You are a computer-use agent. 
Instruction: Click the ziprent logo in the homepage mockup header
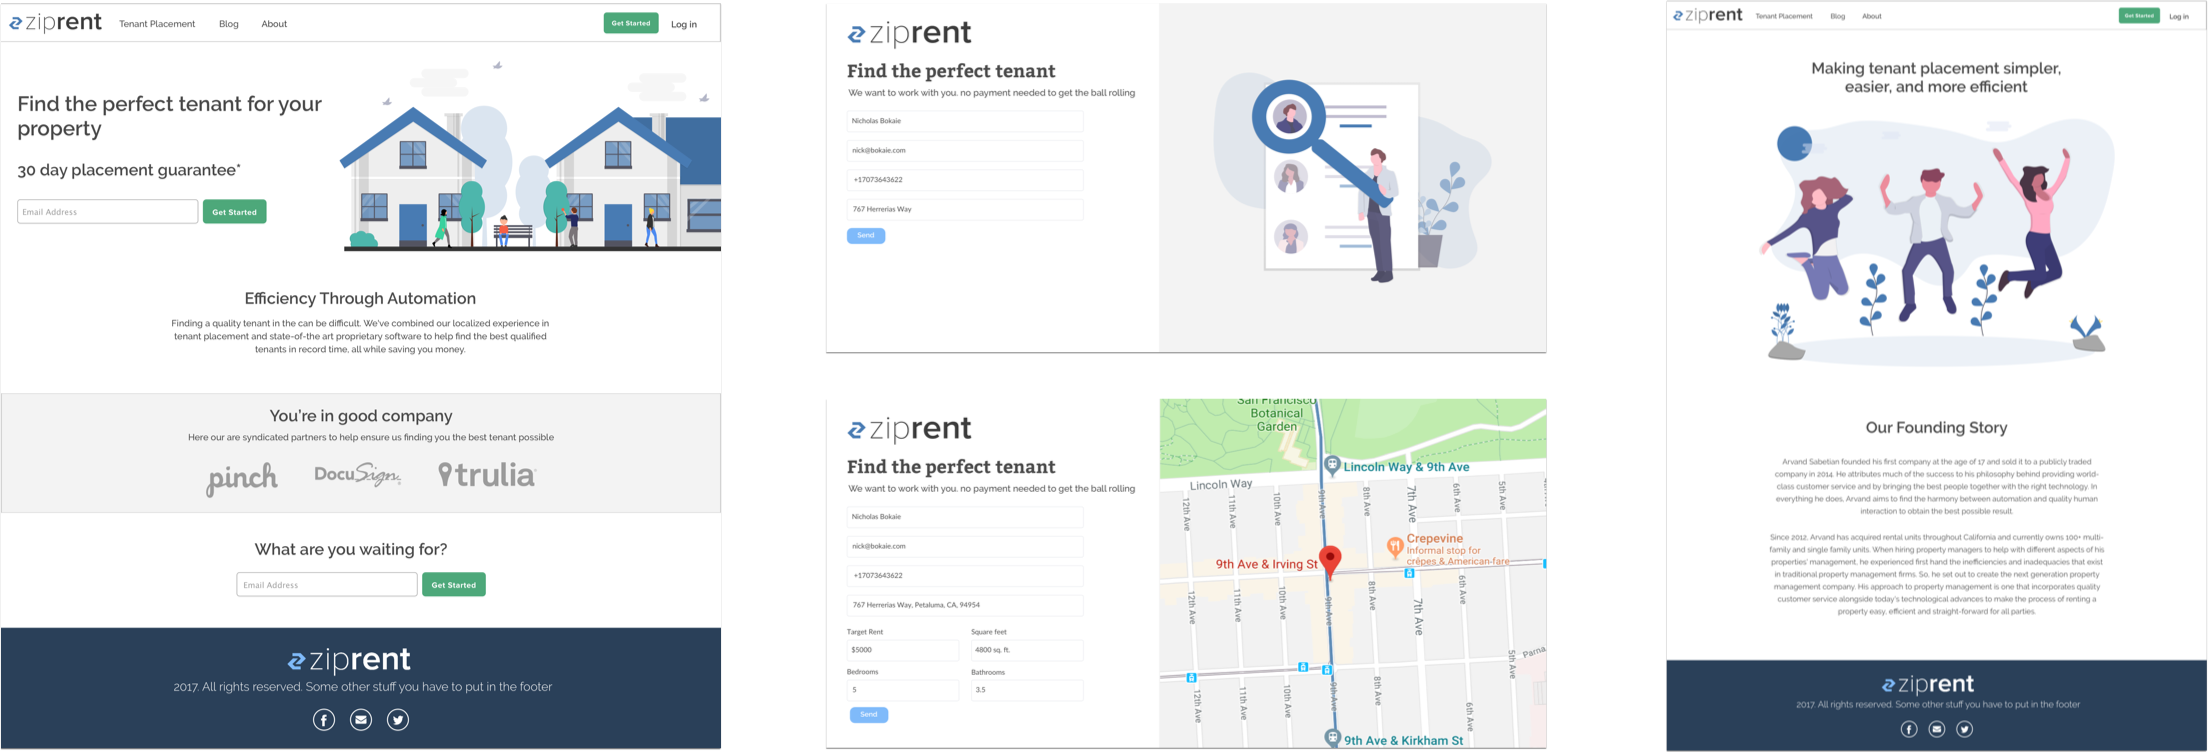coord(56,22)
